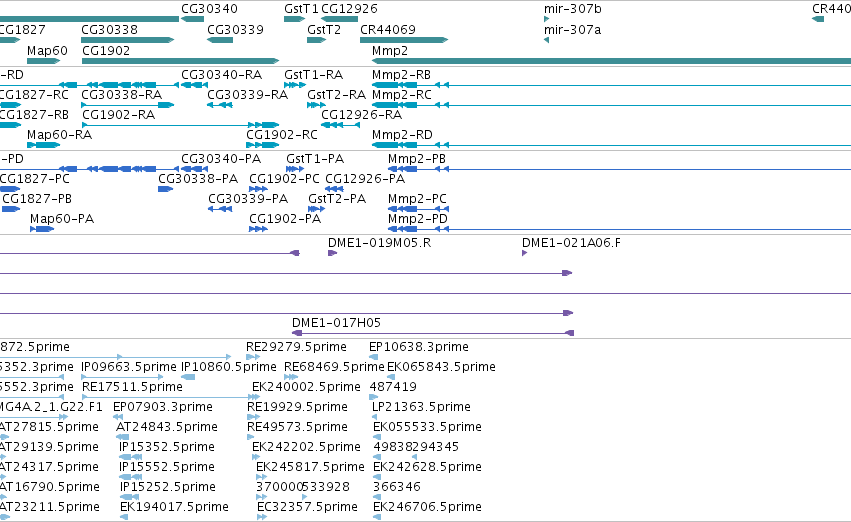Click the EK246706.5prime EST label
This screenshot has width=851, height=522.
427,508
